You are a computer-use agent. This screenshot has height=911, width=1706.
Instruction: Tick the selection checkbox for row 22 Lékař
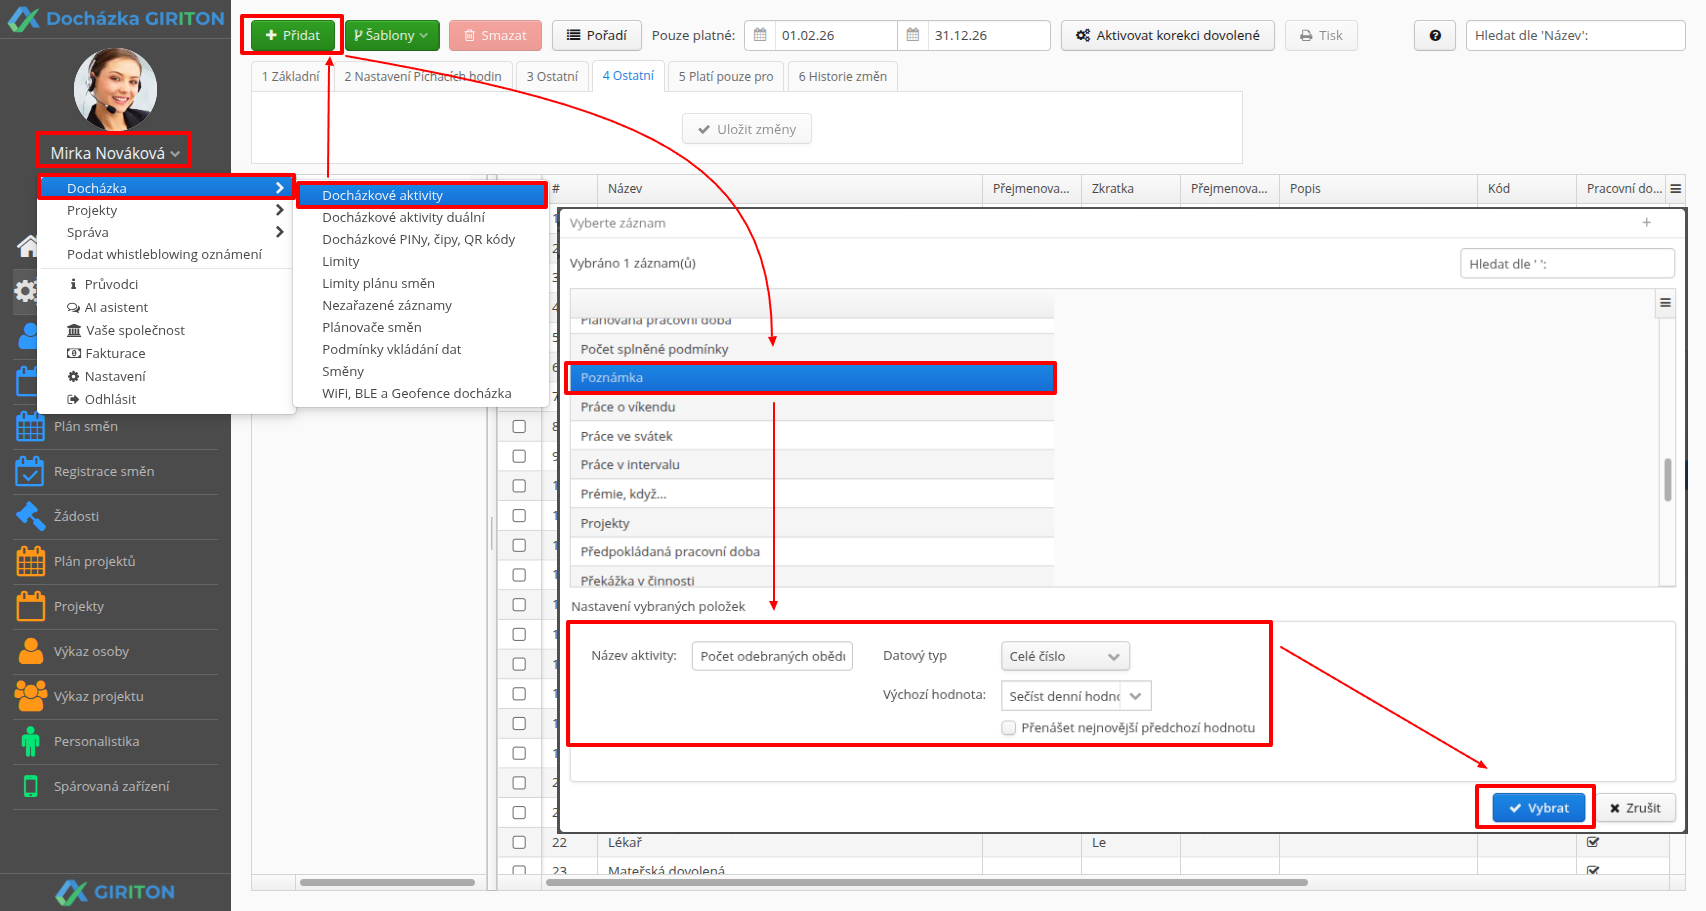coord(519,843)
